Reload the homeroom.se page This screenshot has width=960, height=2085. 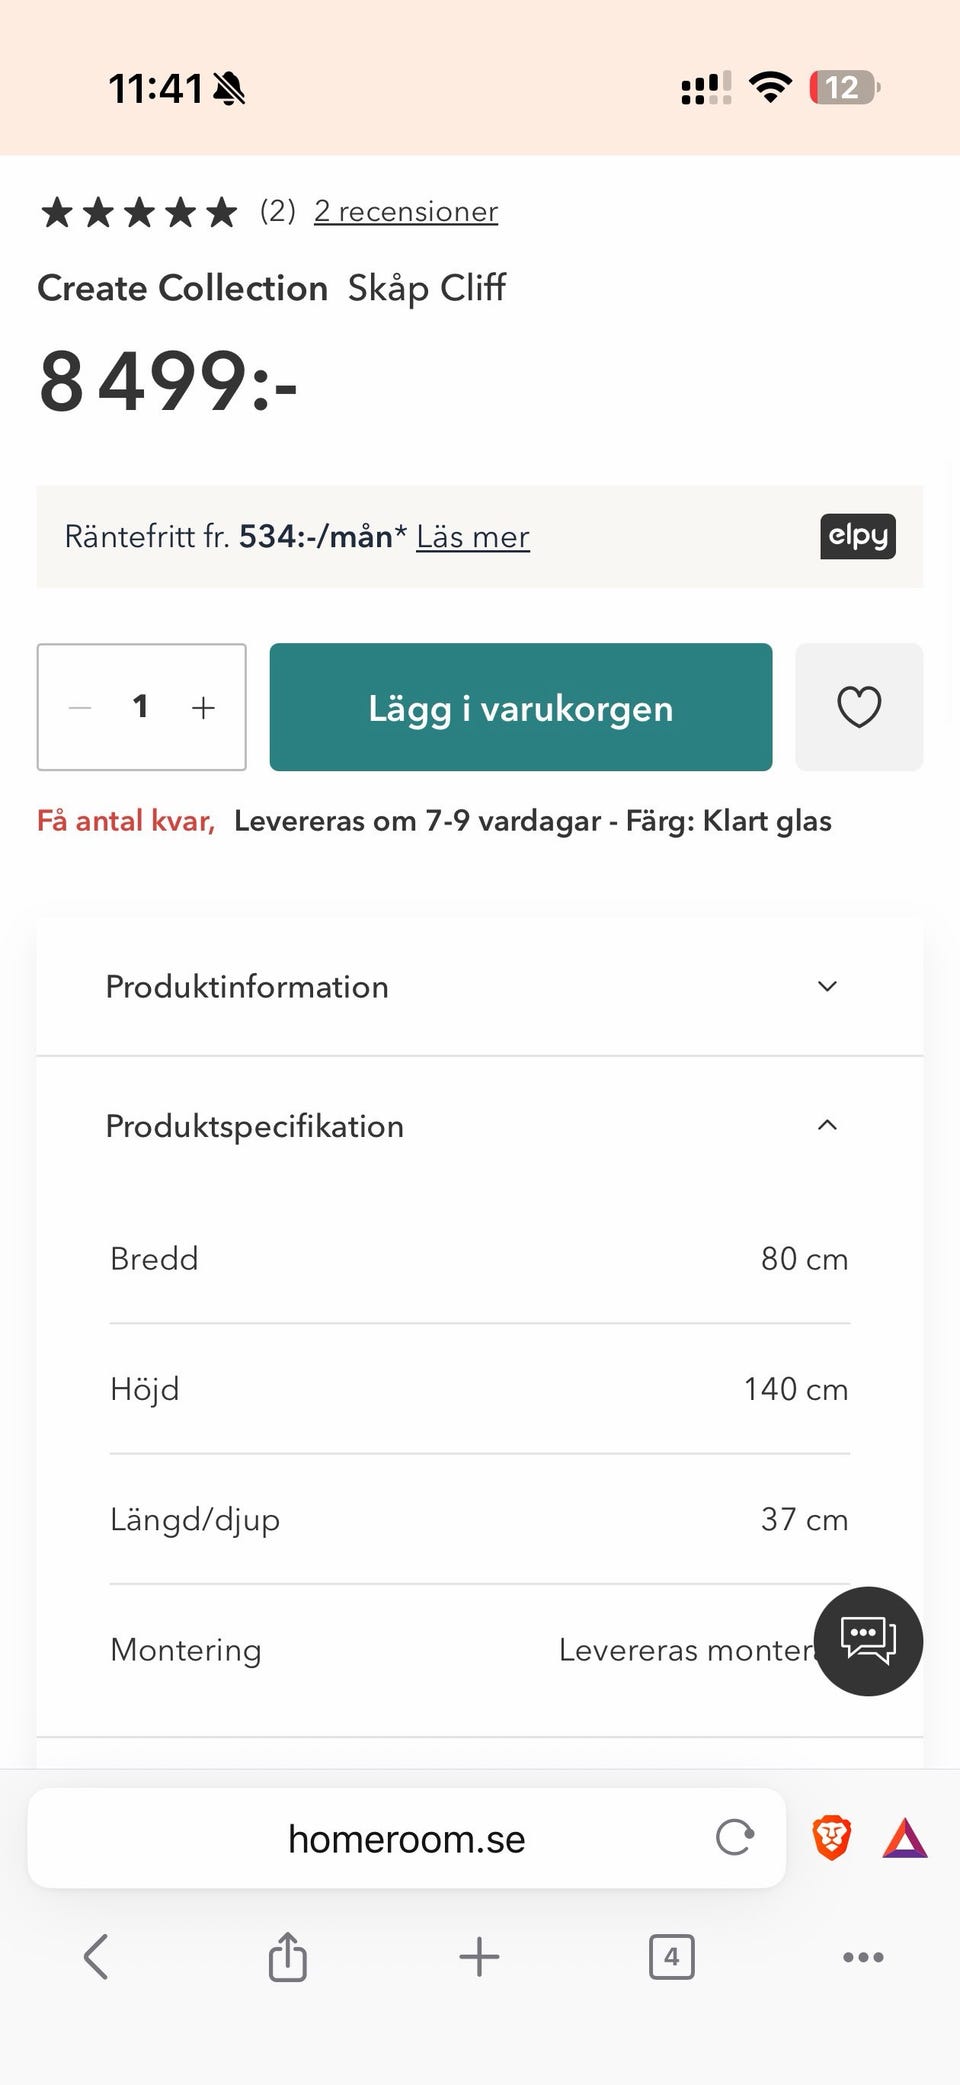tap(735, 1837)
